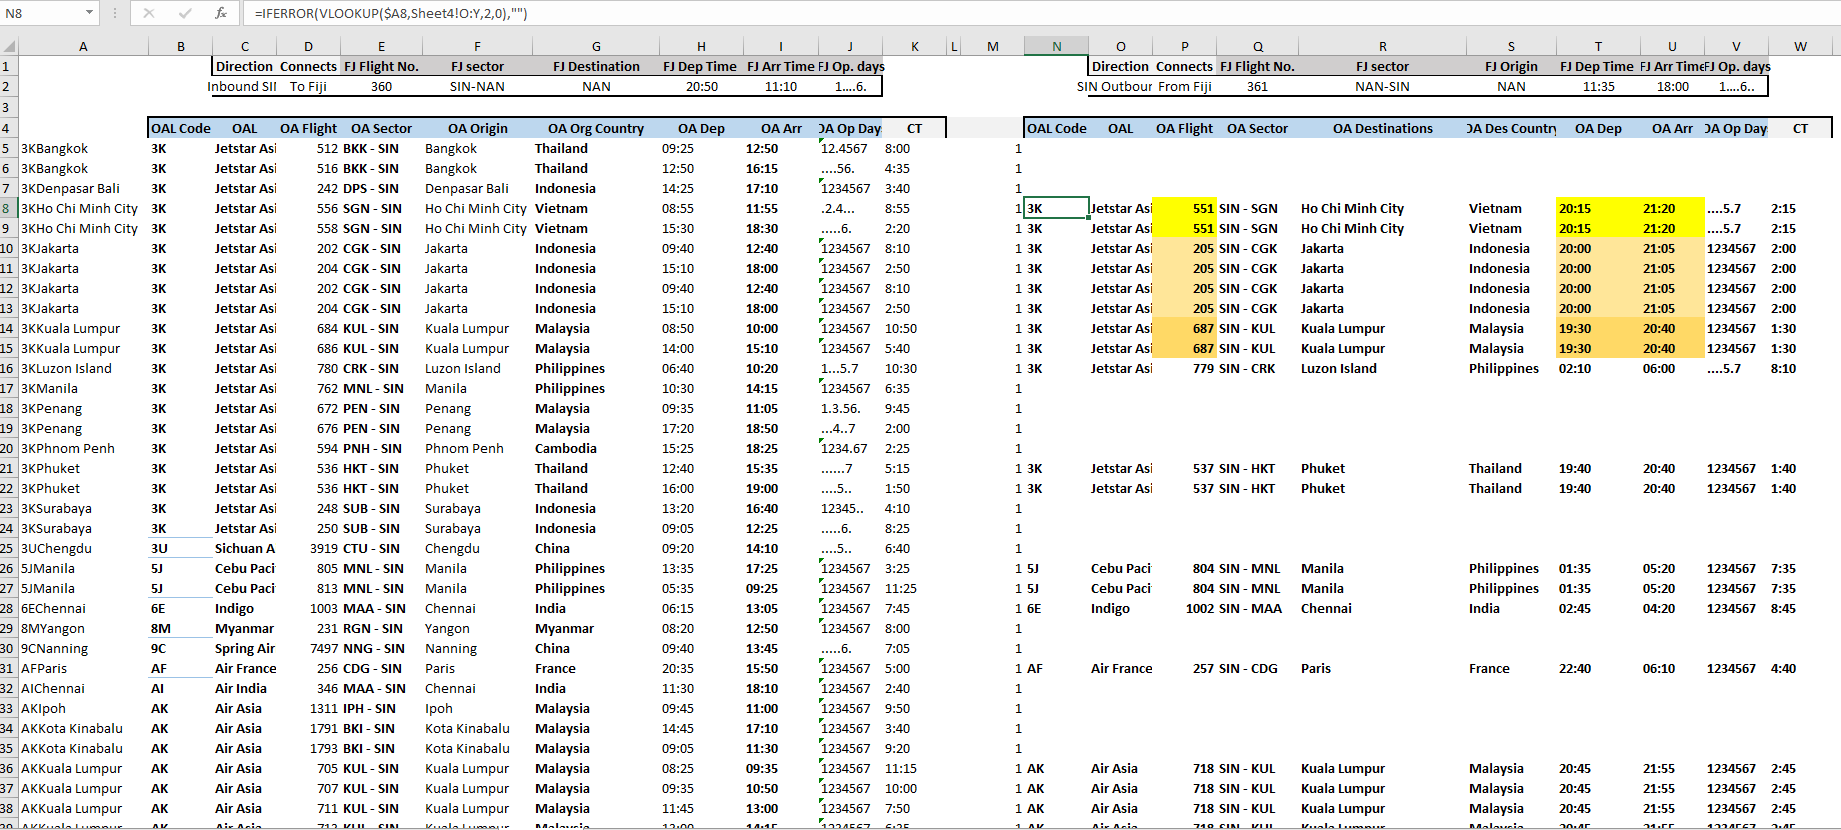Image resolution: width=1841 pixels, height=830 pixels.
Task: Click the 'AKIpoh' cell
Action: coord(83,708)
